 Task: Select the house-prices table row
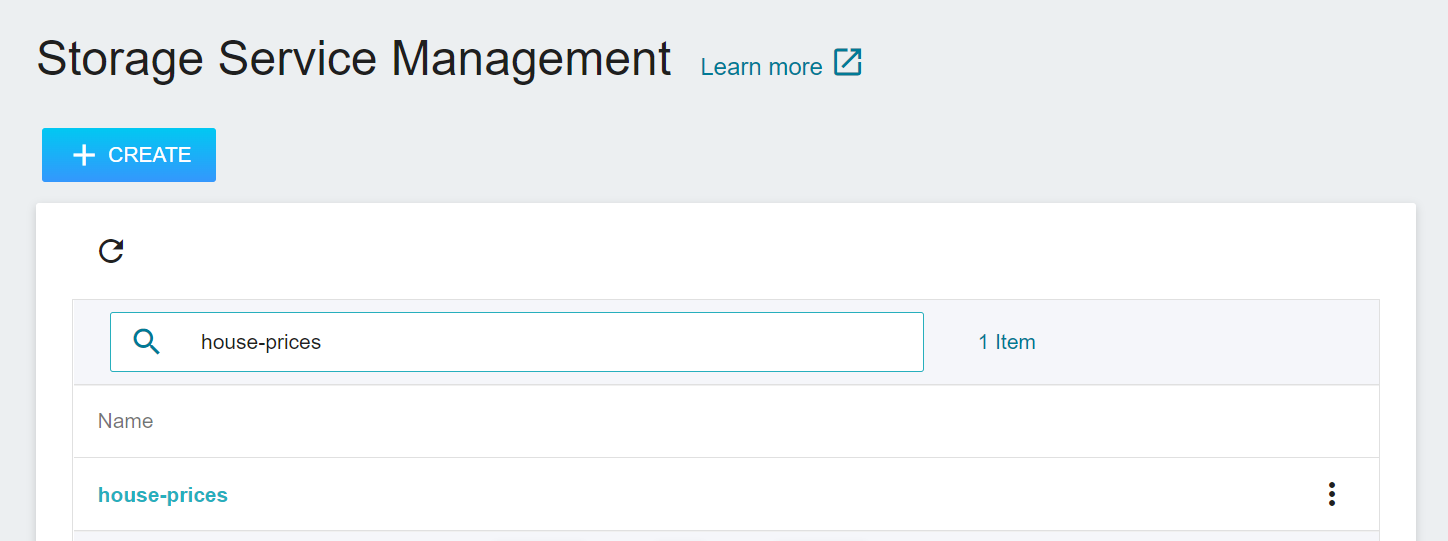[726, 494]
